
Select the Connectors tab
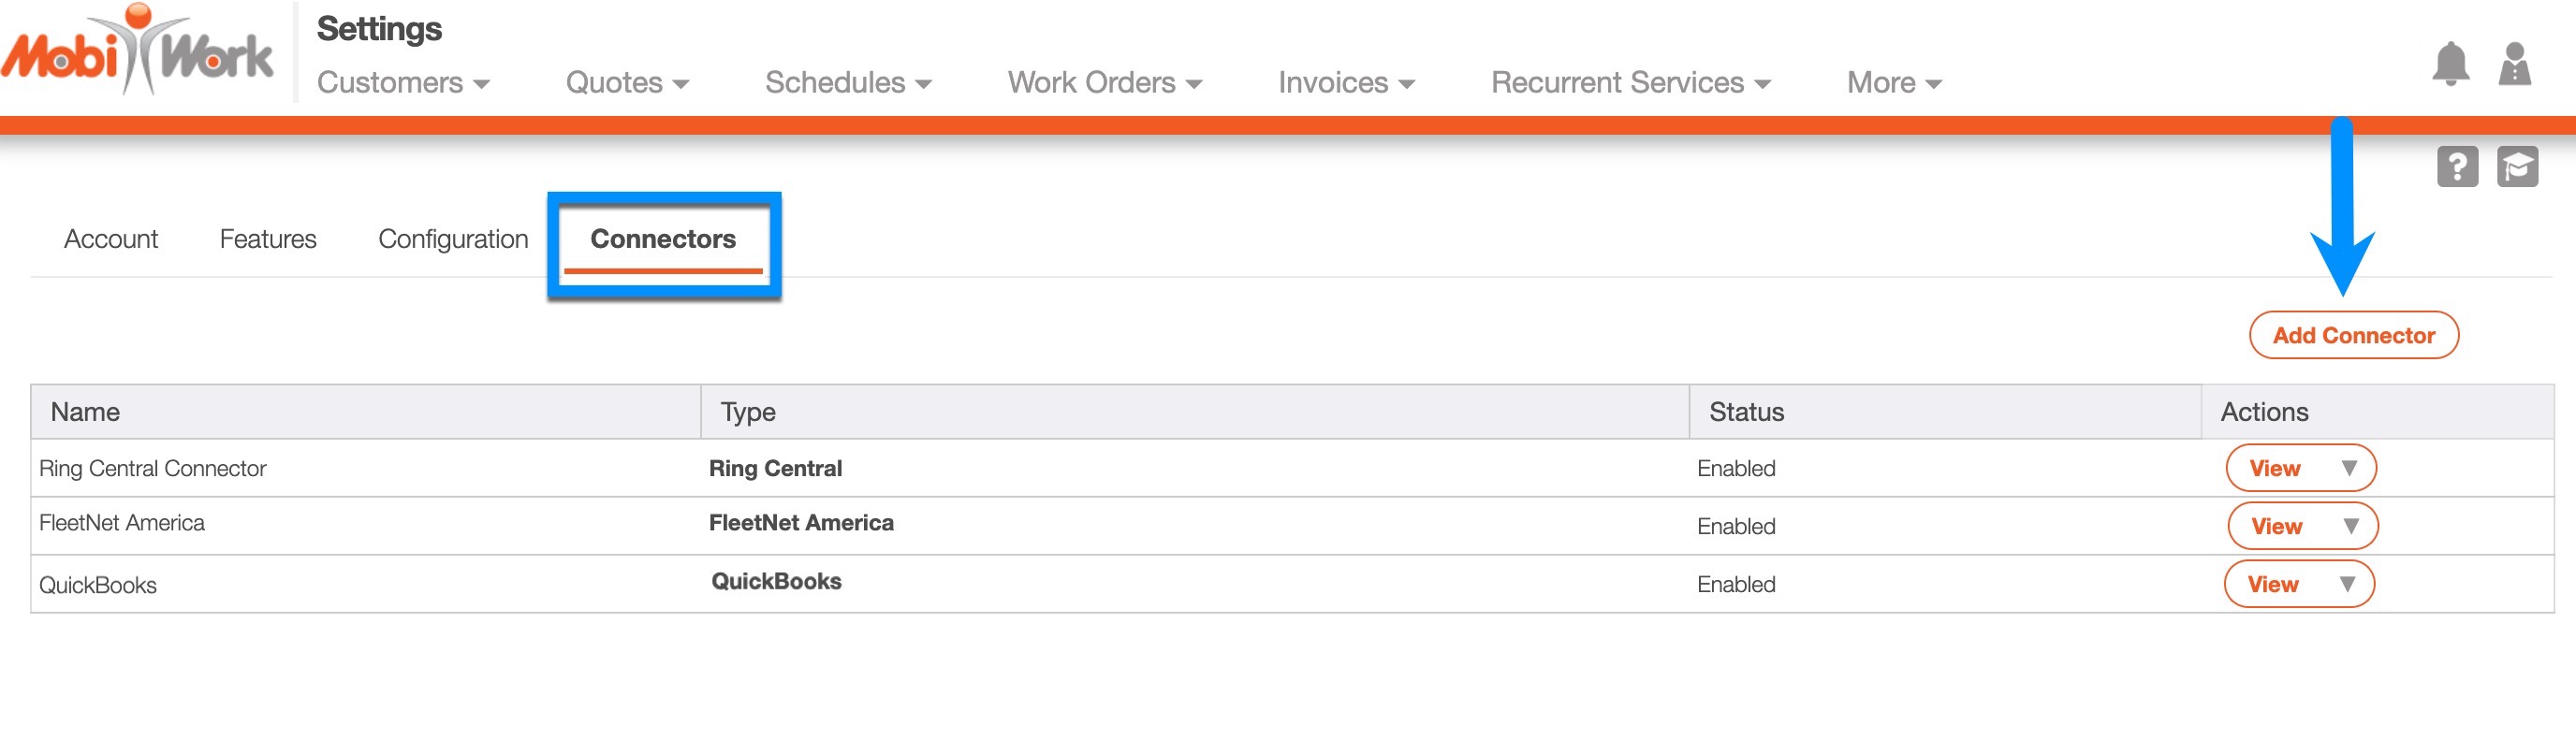click(x=663, y=240)
